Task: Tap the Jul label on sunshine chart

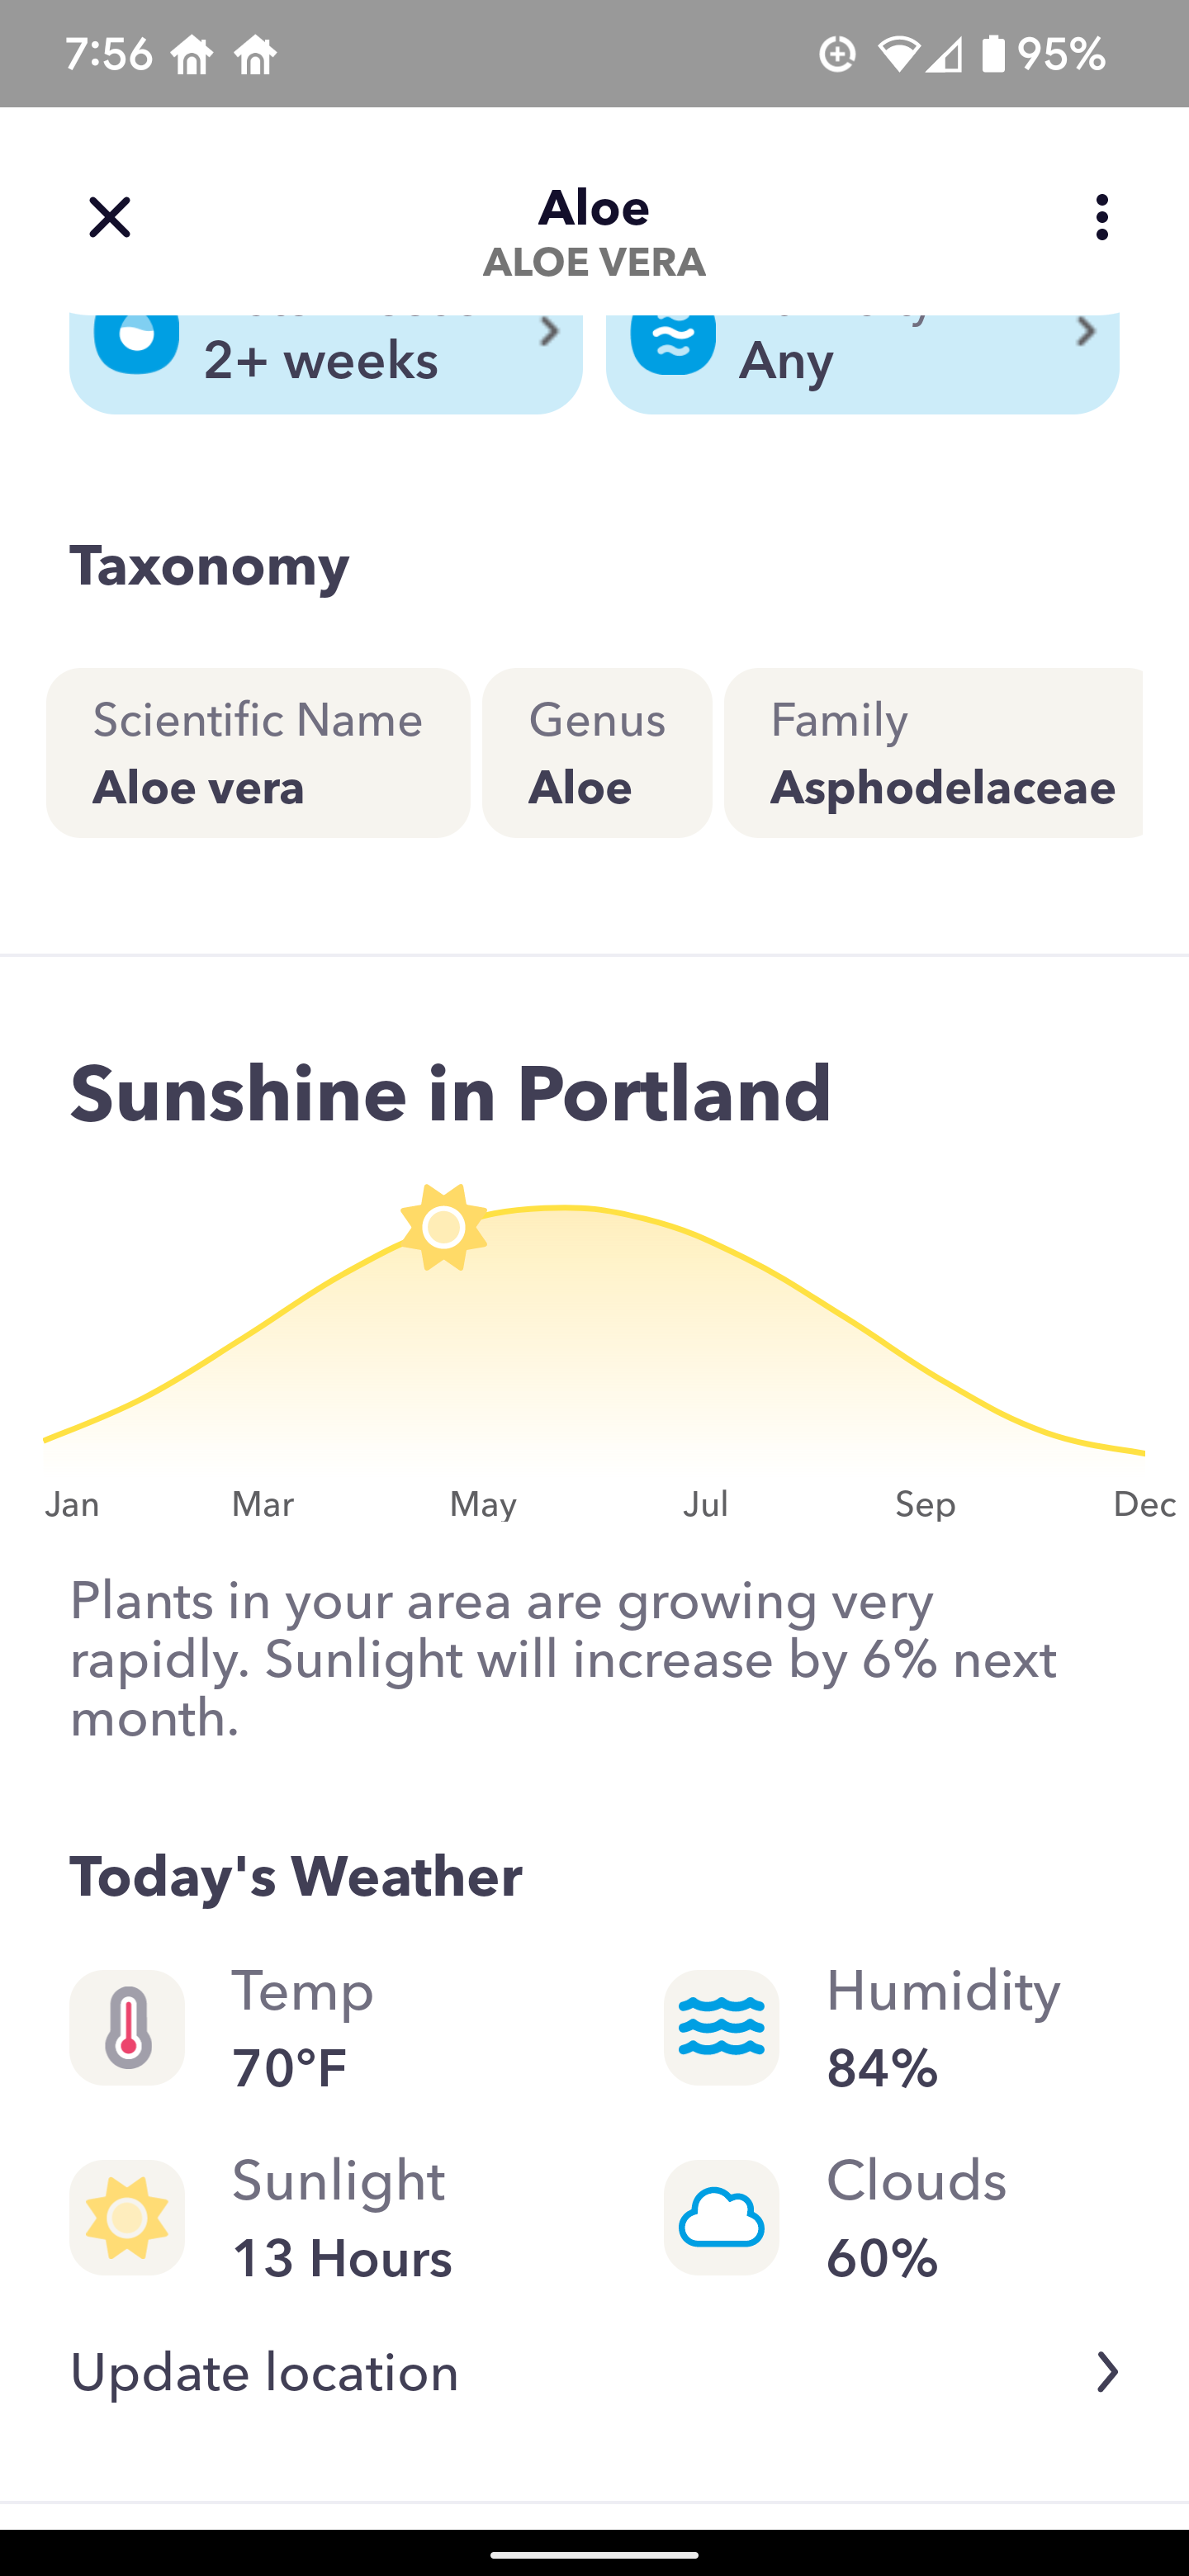Action: [705, 1504]
